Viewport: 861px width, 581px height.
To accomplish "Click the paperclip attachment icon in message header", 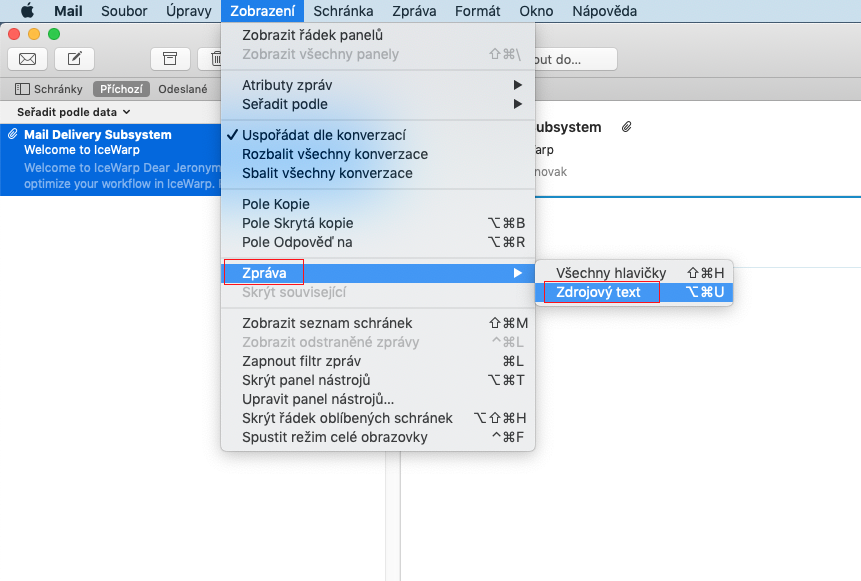I will coord(626,128).
